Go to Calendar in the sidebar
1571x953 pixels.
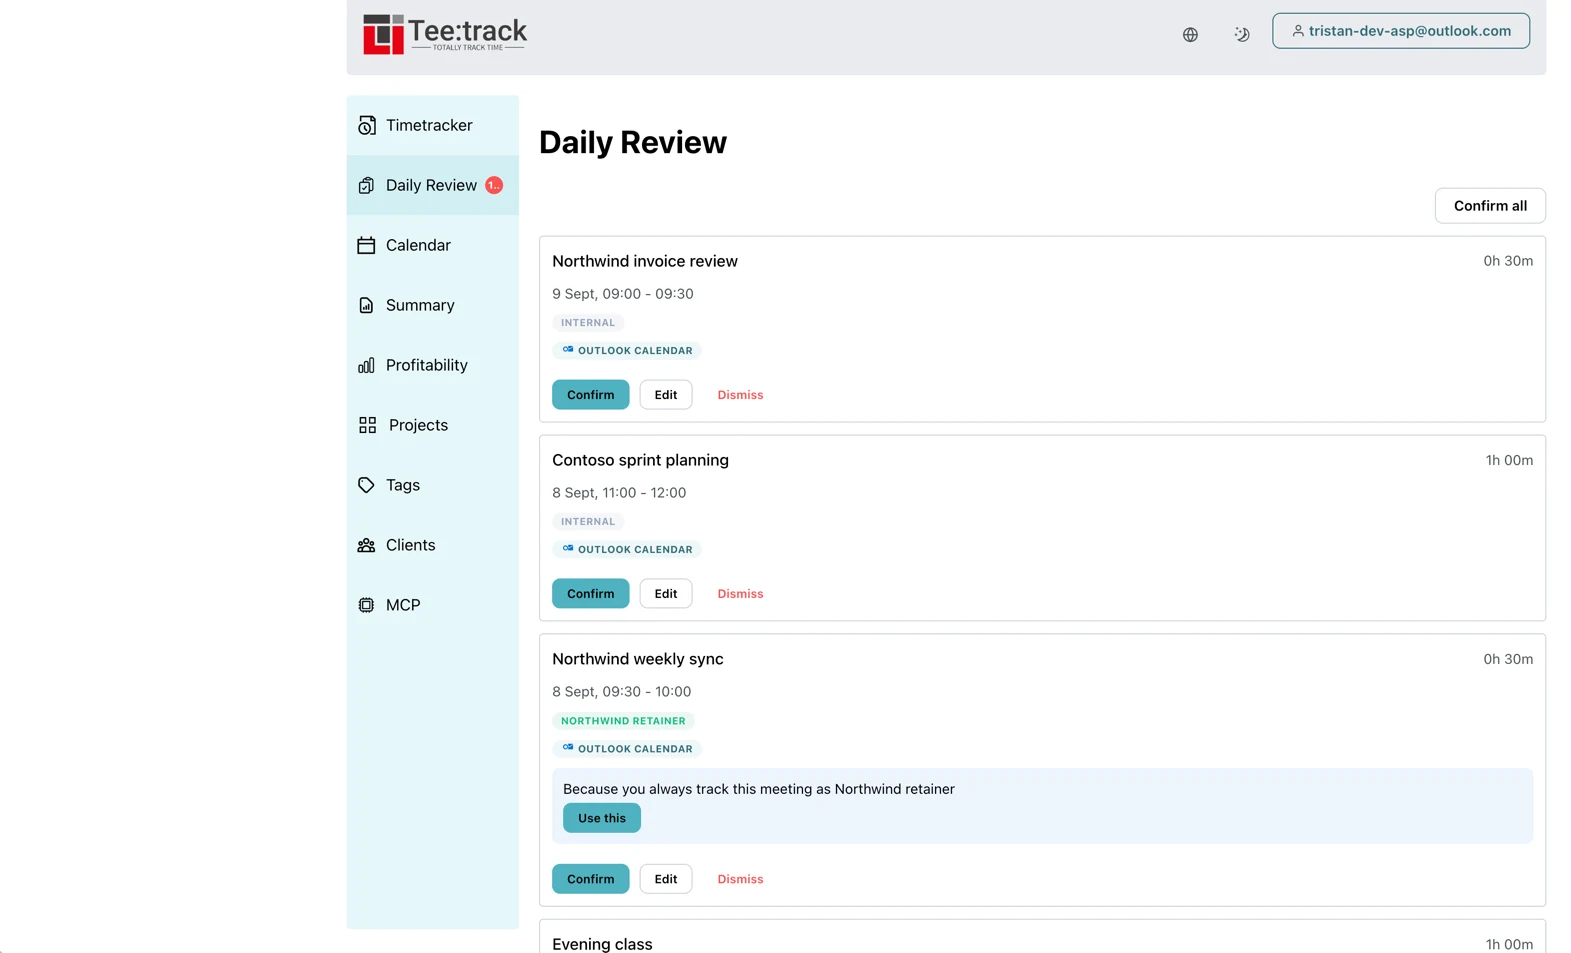(433, 245)
